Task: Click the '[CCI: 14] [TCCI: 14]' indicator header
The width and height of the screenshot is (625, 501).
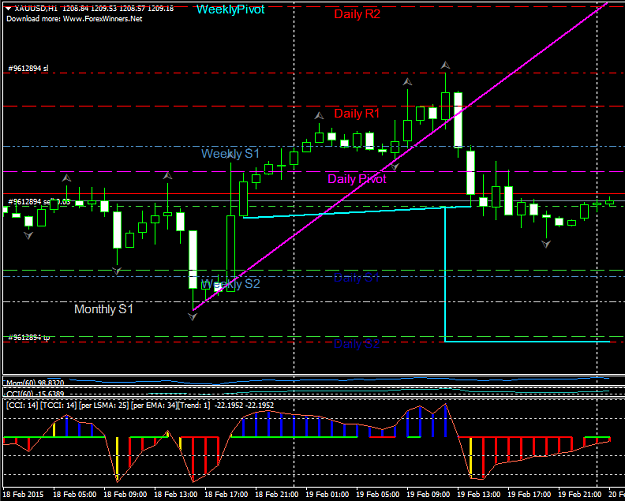Action: pos(41,405)
